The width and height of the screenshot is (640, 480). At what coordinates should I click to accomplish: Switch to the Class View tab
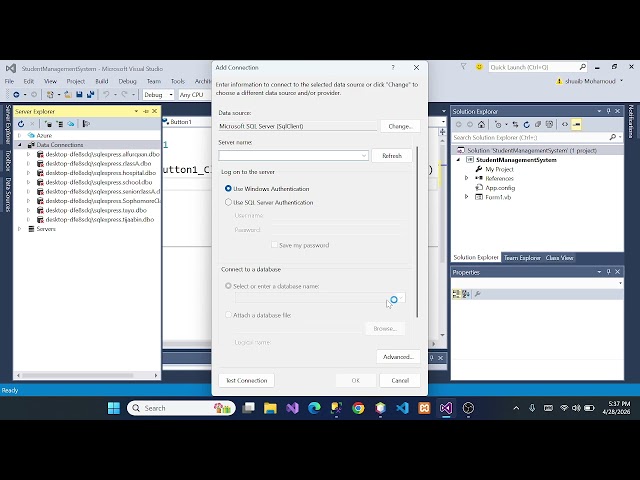click(560, 258)
